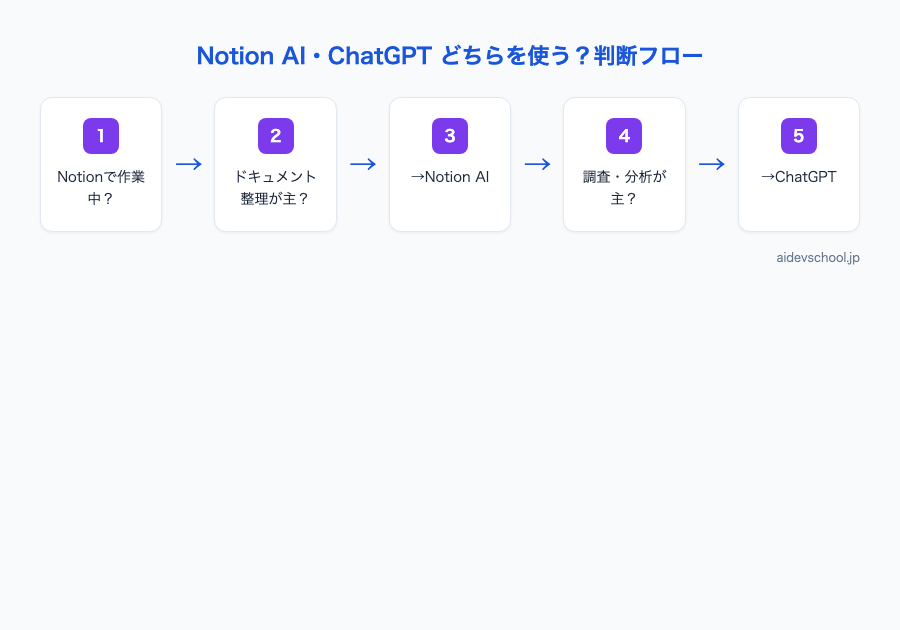
Task: Select the numbered badge "5" icon
Action: point(798,136)
